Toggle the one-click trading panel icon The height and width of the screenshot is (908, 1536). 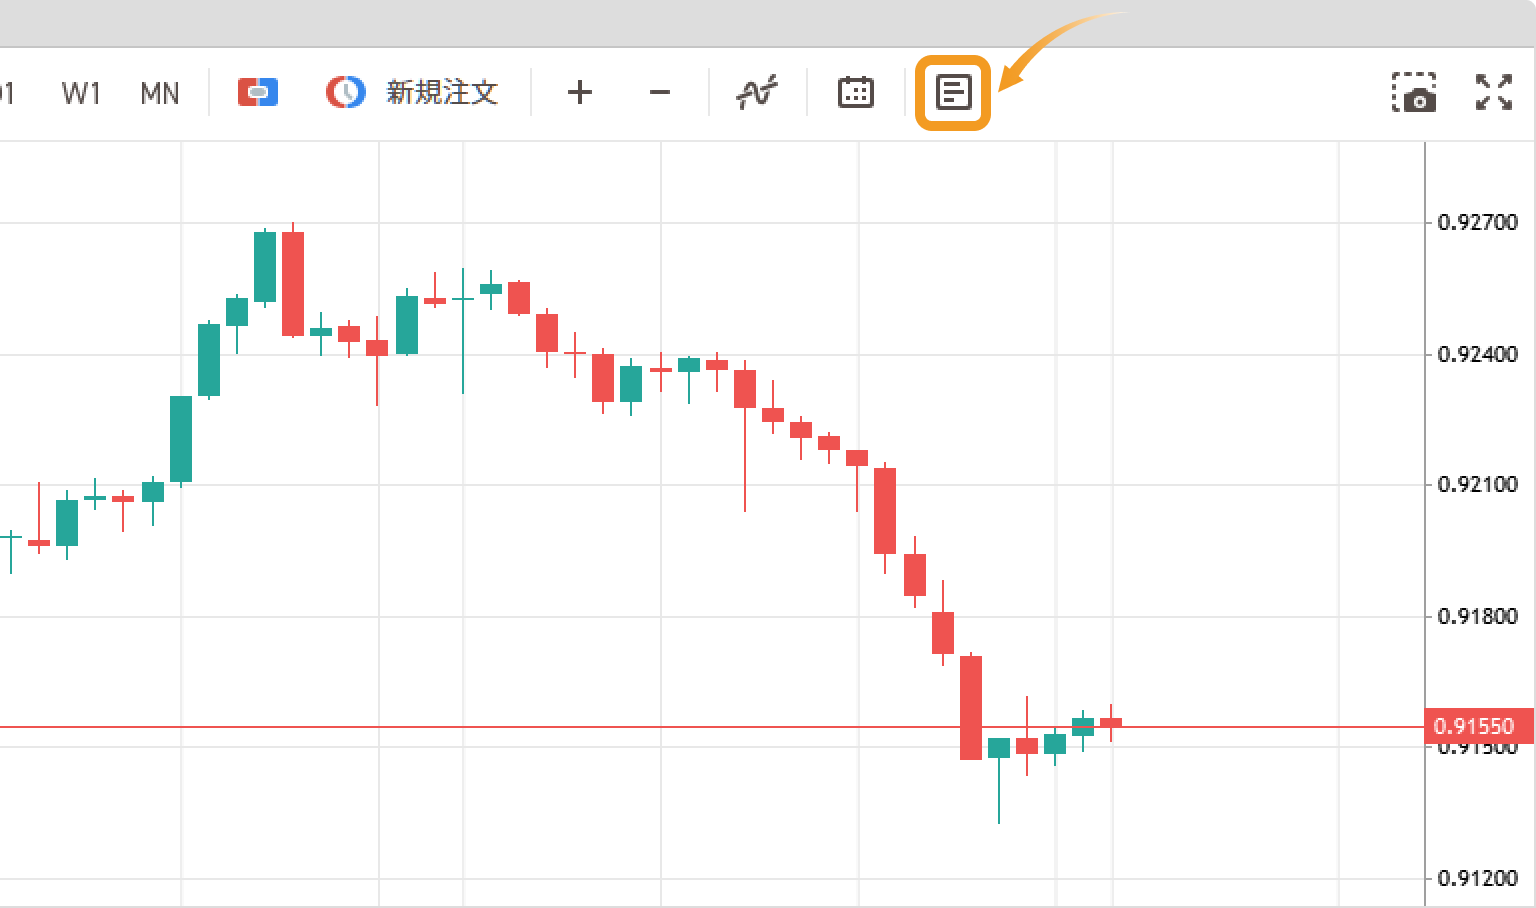pos(258,93)
